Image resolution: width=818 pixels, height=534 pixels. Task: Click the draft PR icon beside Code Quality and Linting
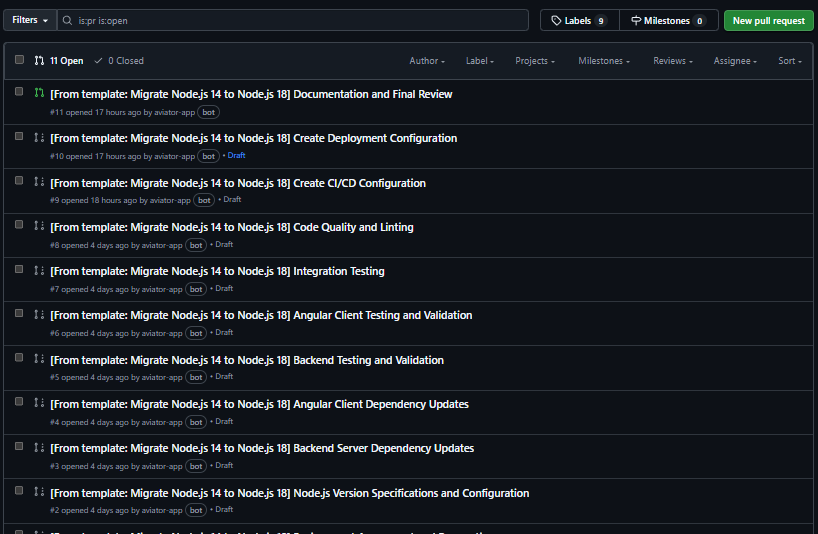point(39,226)
